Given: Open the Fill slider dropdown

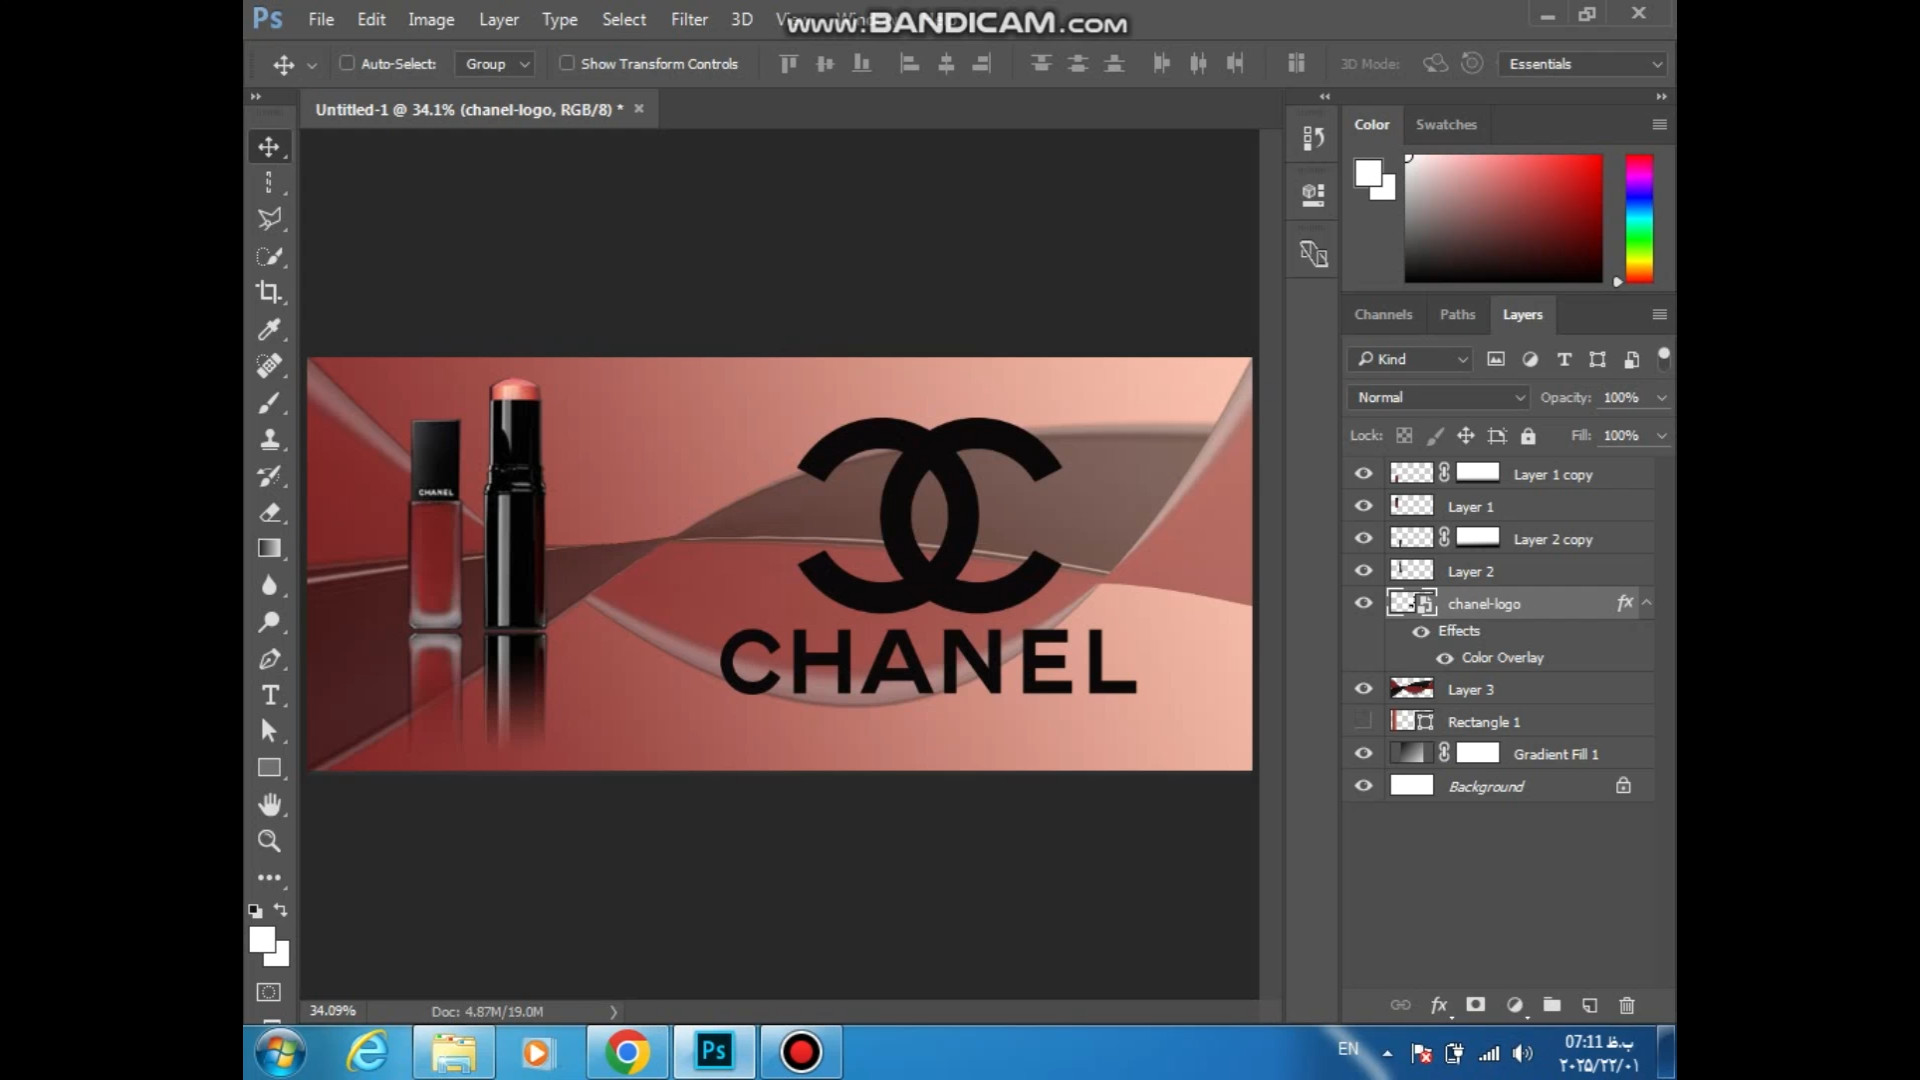Looking at the screenshot, I should pos(1661,436).
